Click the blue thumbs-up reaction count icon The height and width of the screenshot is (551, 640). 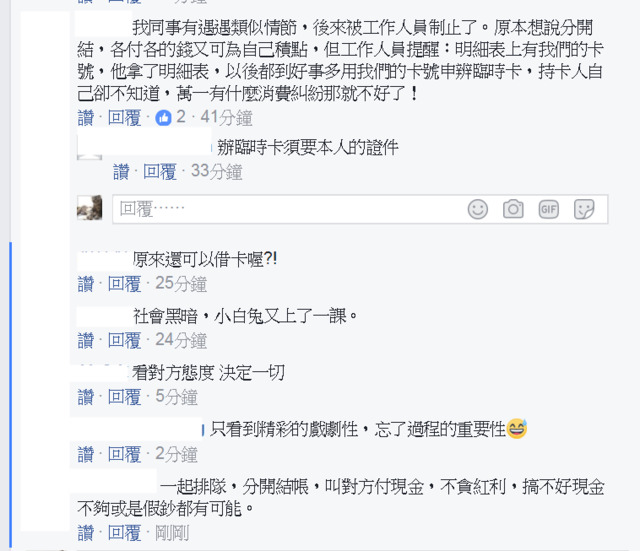pos(163,118)
